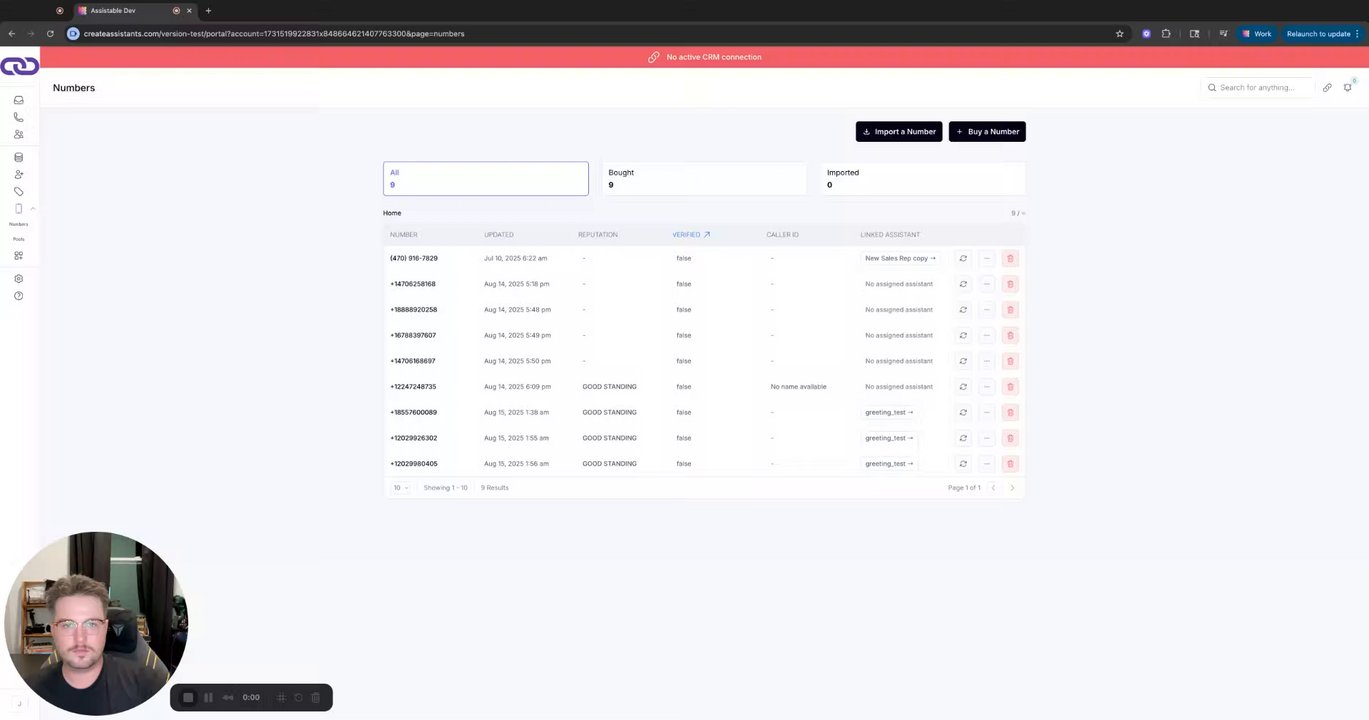Open greeting_test link for +18557600089
The width and height of the screenshot is (1369, 720).
pyautogui.click(x=889, y=412)
